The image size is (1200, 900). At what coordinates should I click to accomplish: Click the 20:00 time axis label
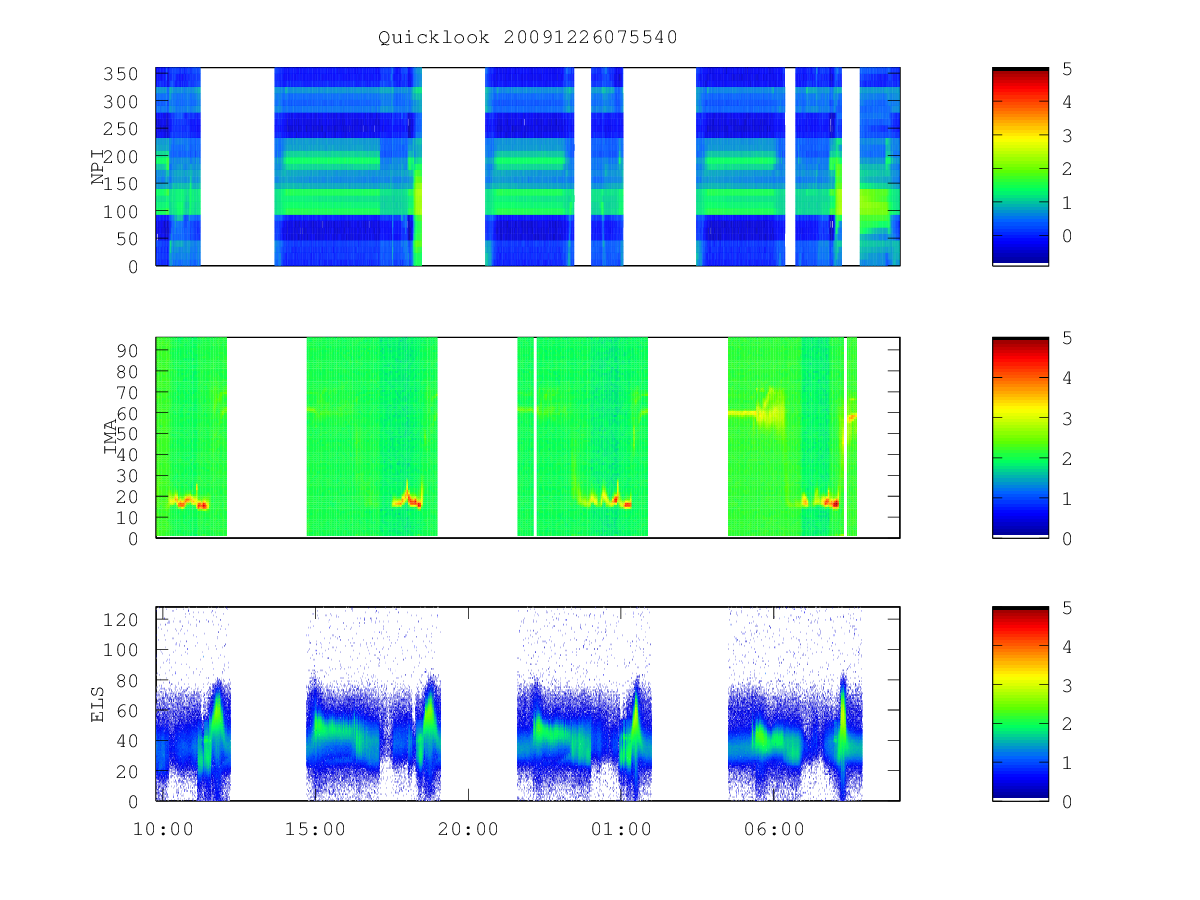[x=468, y=829]
